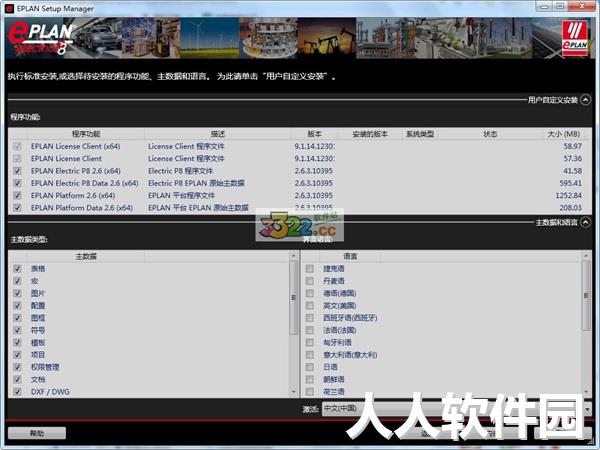The height and width of the screenshot is (450, 600).
Task: Uncheck EPLAN Platform Data 2.6 (x64)
Action: pyautogui.click(x=17, y=207)
